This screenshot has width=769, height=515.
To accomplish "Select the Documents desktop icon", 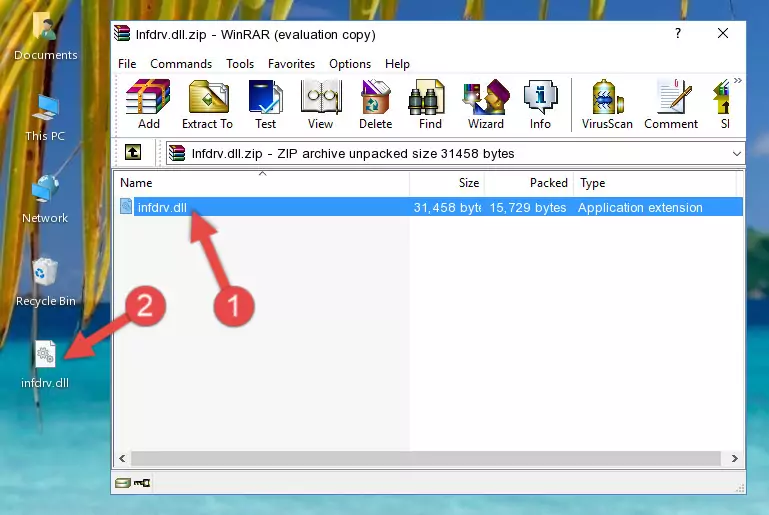I will tap(45, 36).
